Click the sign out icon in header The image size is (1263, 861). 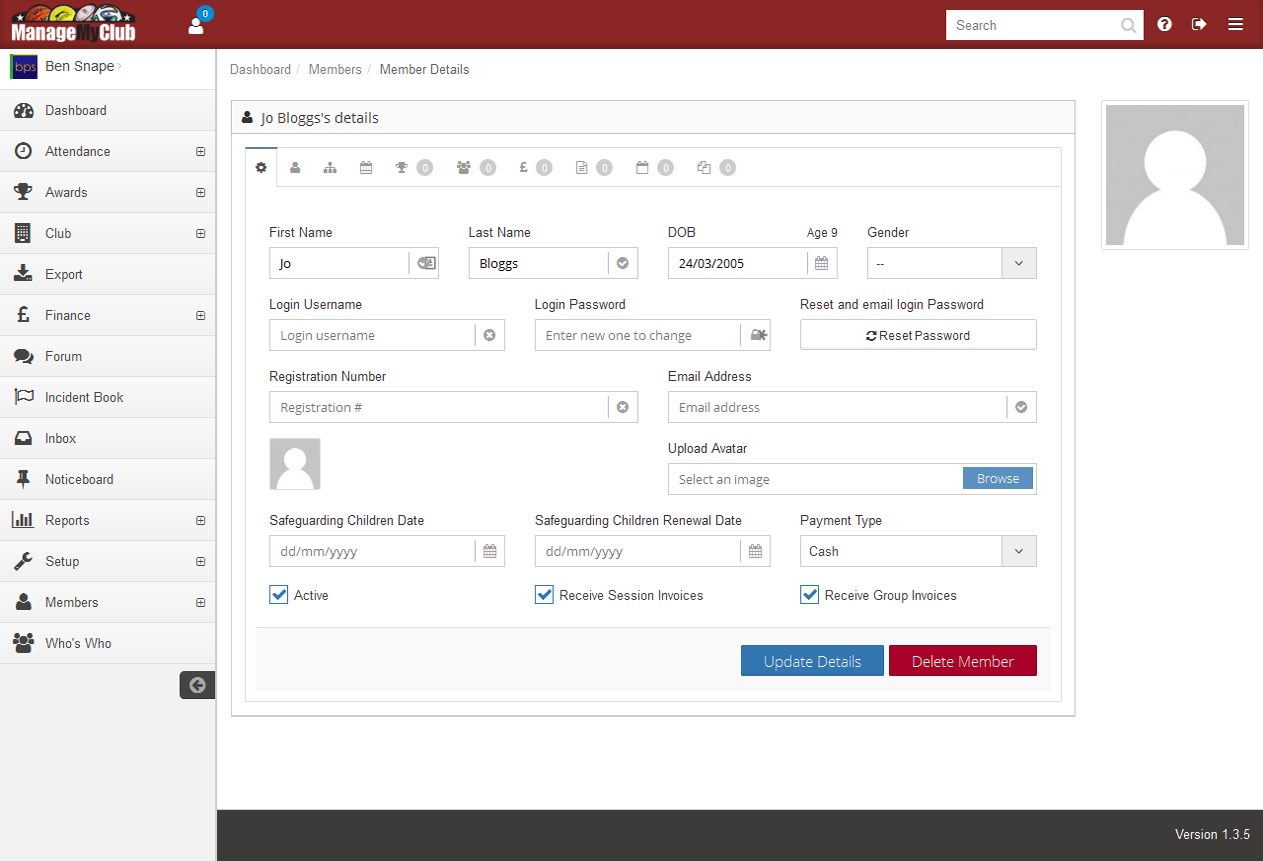[1199, 24]
